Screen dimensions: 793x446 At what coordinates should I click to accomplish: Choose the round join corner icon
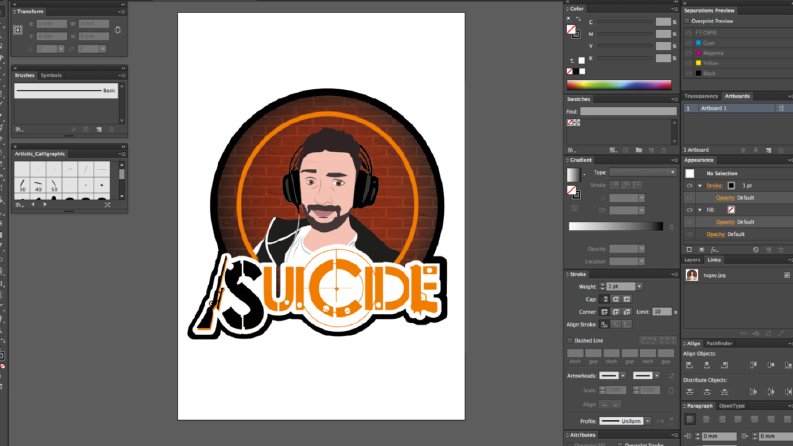coord(616,312)
